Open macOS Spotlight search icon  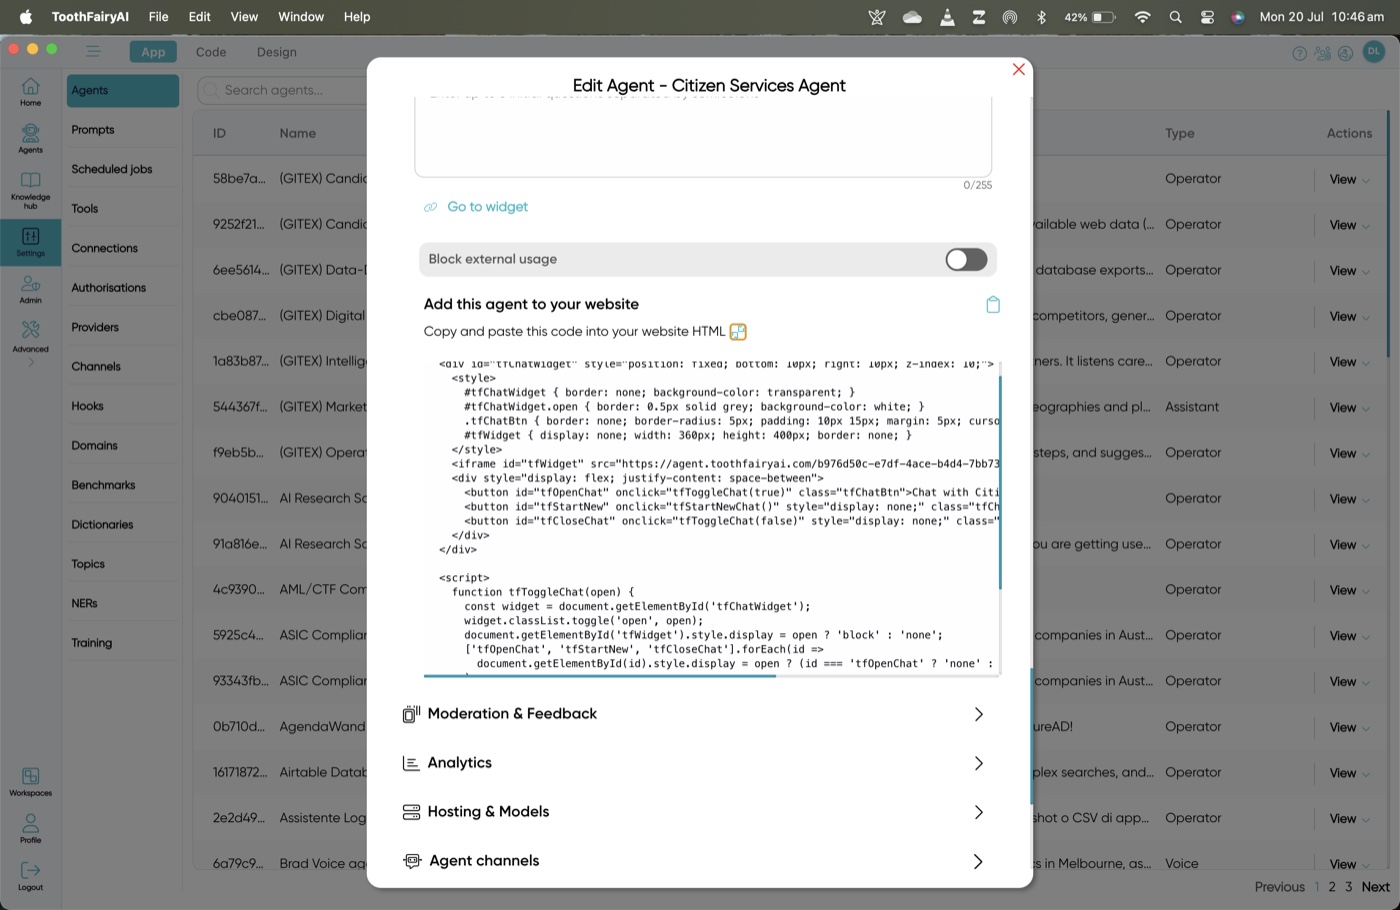click(1175, 17)
